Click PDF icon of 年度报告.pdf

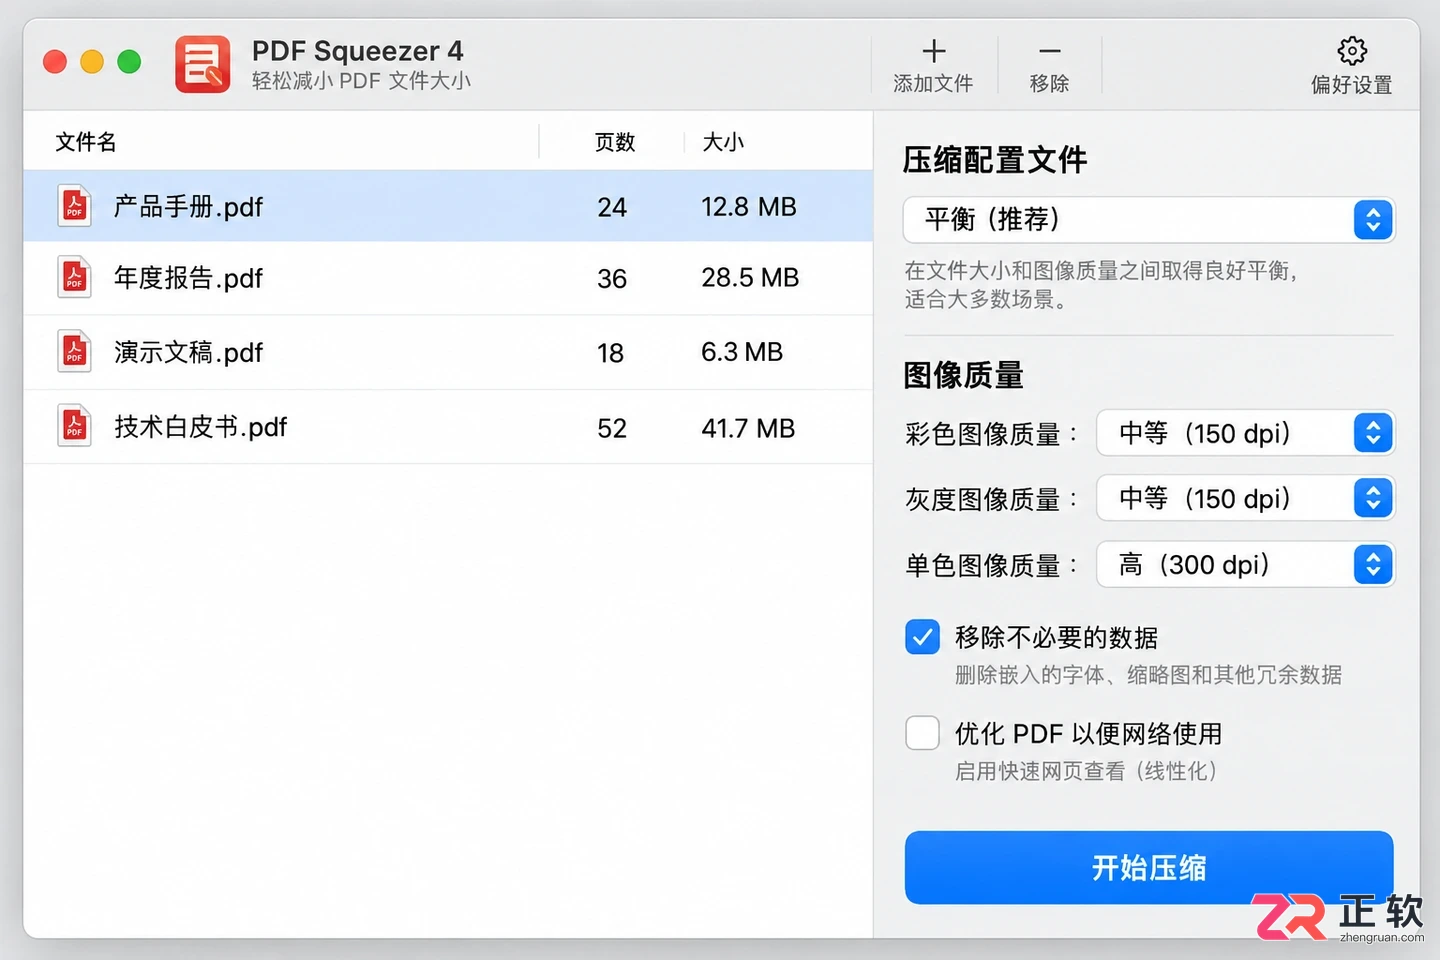[x=74, y=277]
